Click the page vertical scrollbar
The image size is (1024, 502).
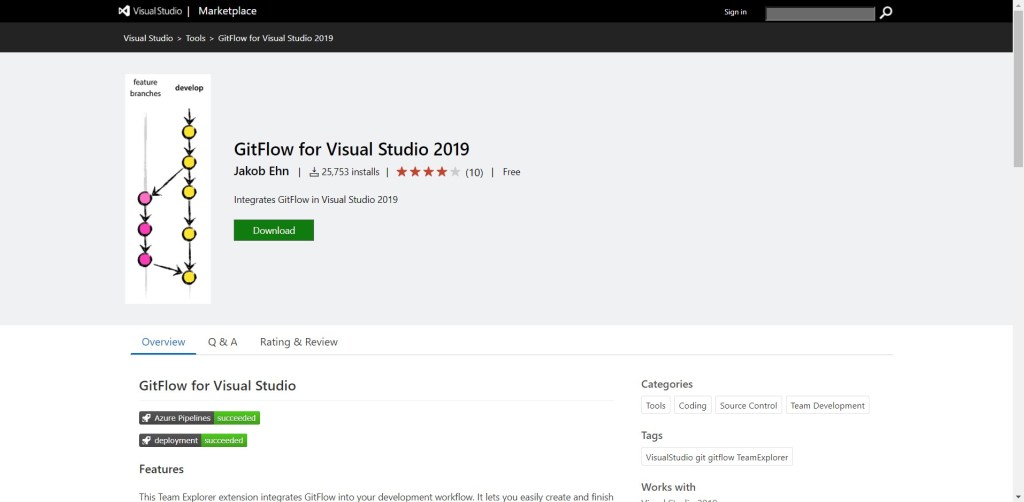coord(1018,90)
